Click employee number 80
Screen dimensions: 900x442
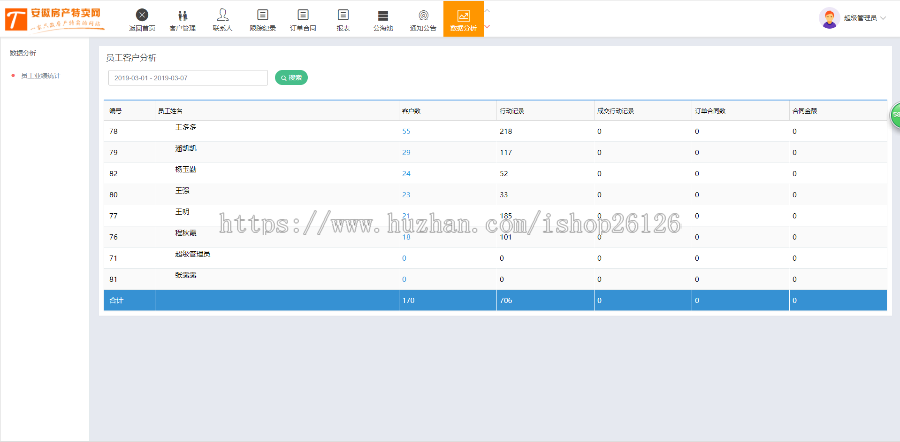point(113,195)
